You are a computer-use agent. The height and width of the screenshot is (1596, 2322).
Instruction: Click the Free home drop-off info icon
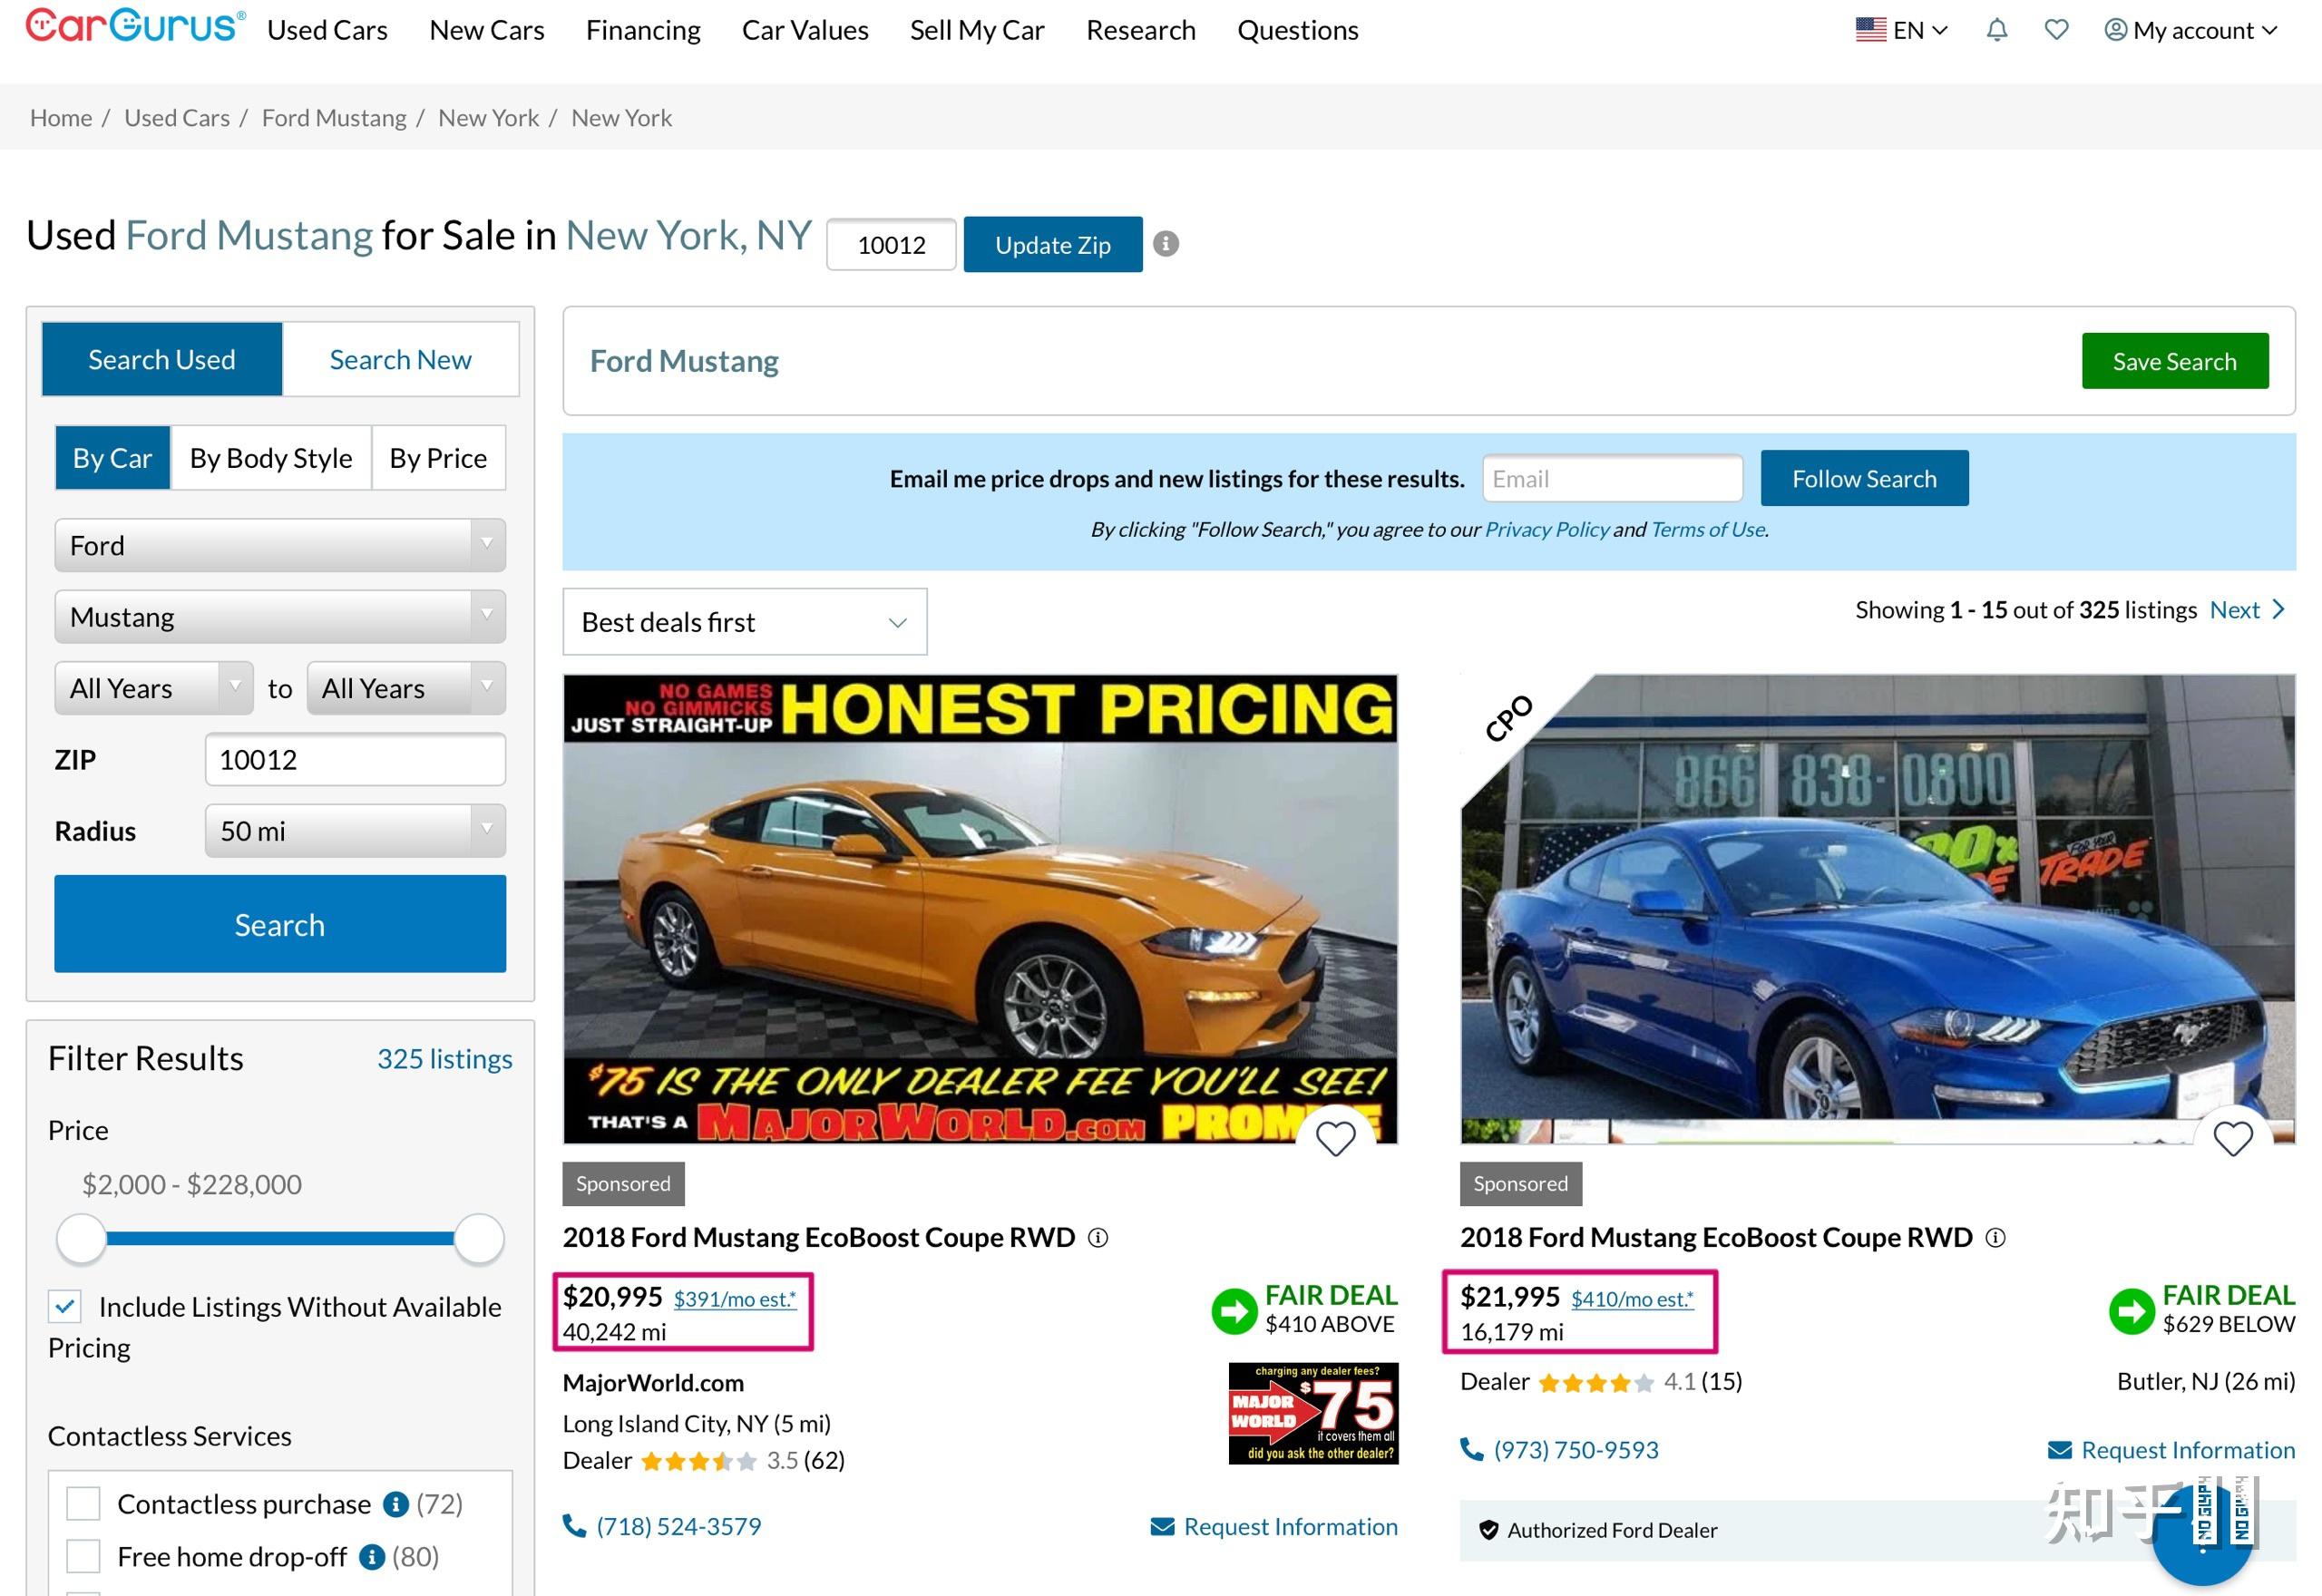(x=371, y=1557)
